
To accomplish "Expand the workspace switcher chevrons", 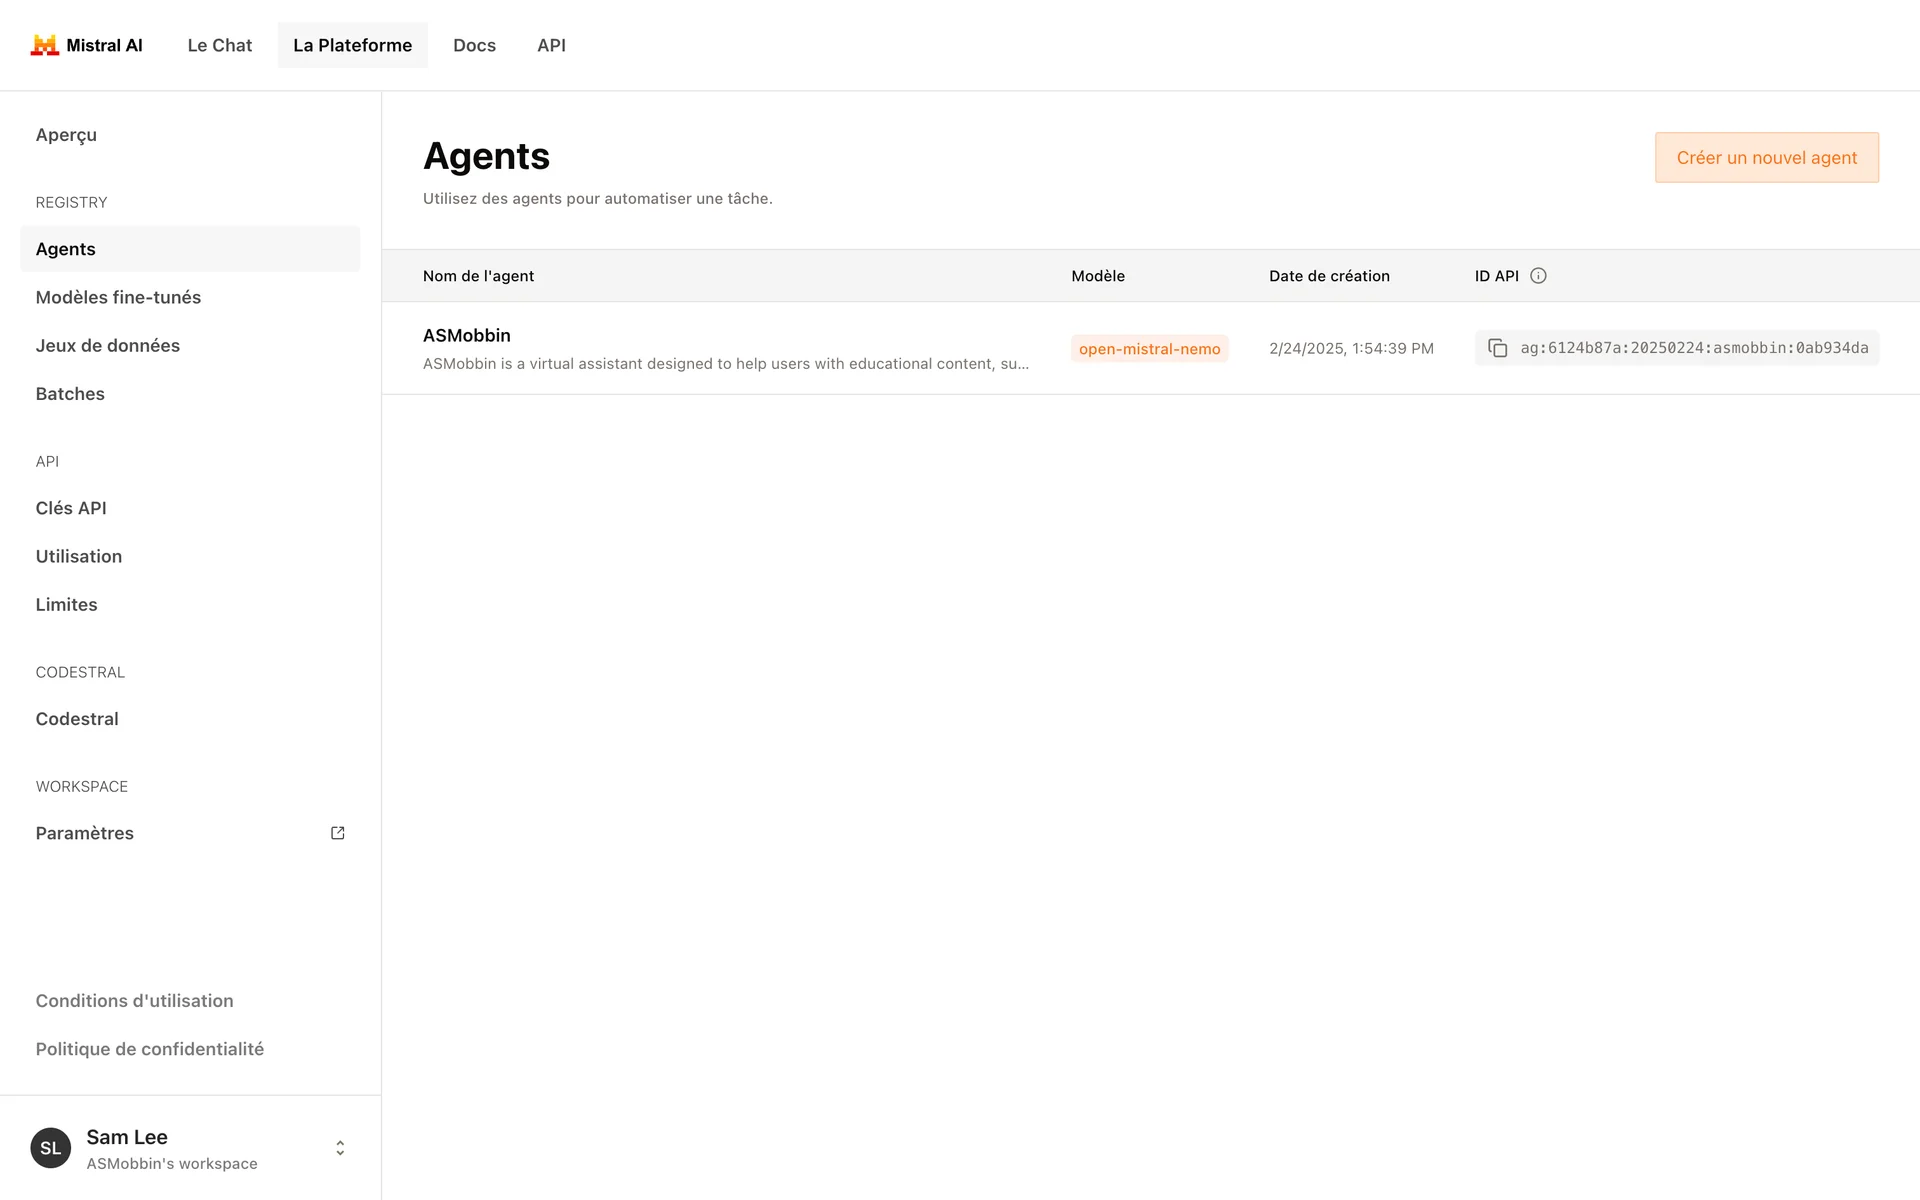I will pos(340,1148).
